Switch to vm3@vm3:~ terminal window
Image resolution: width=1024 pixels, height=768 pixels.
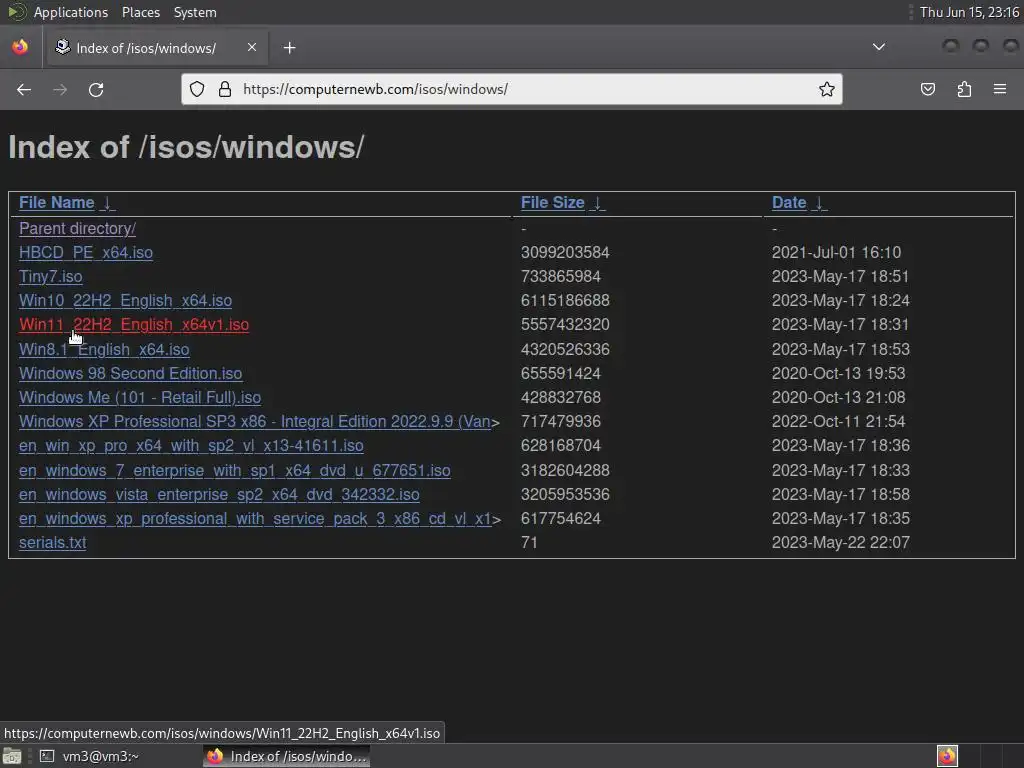(89, 756)
